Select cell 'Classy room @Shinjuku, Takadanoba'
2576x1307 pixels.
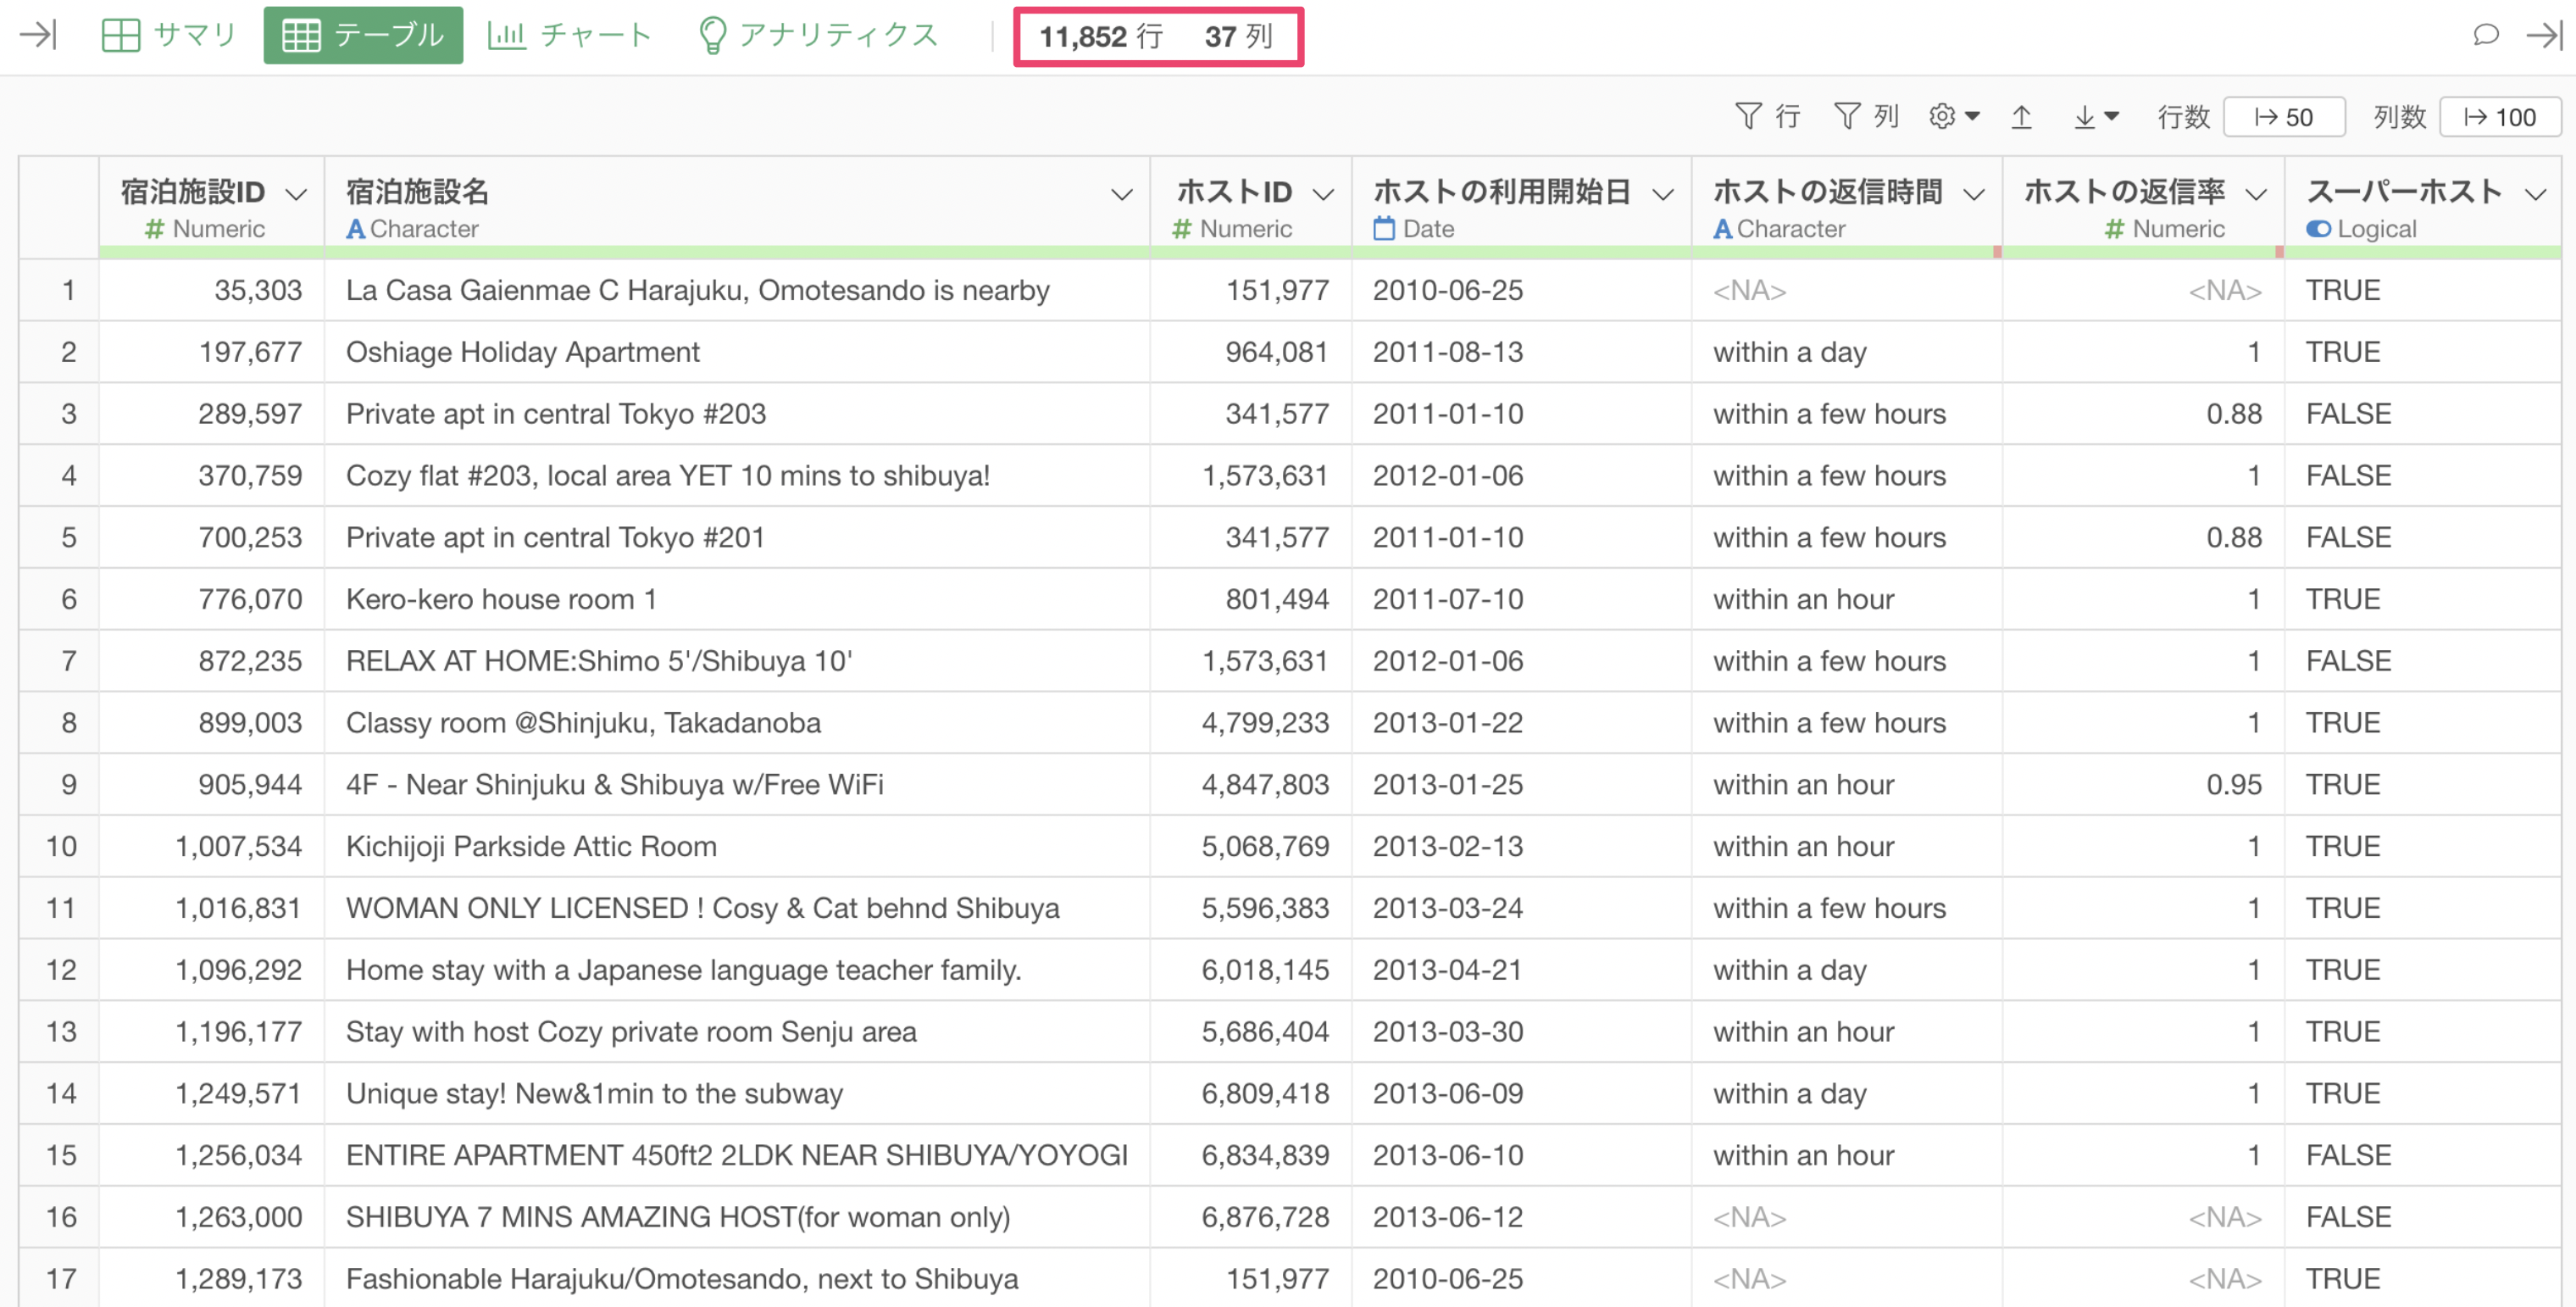coord(737,723)
